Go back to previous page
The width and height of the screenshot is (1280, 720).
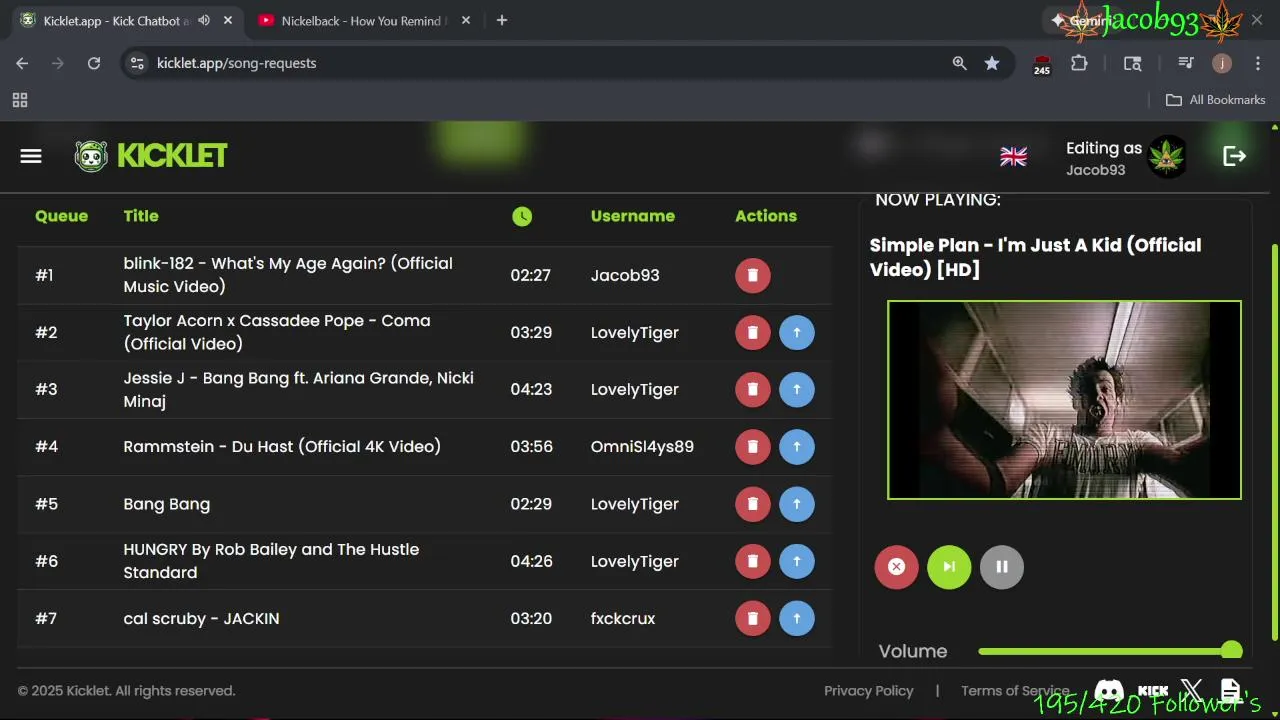pos(22,63)
